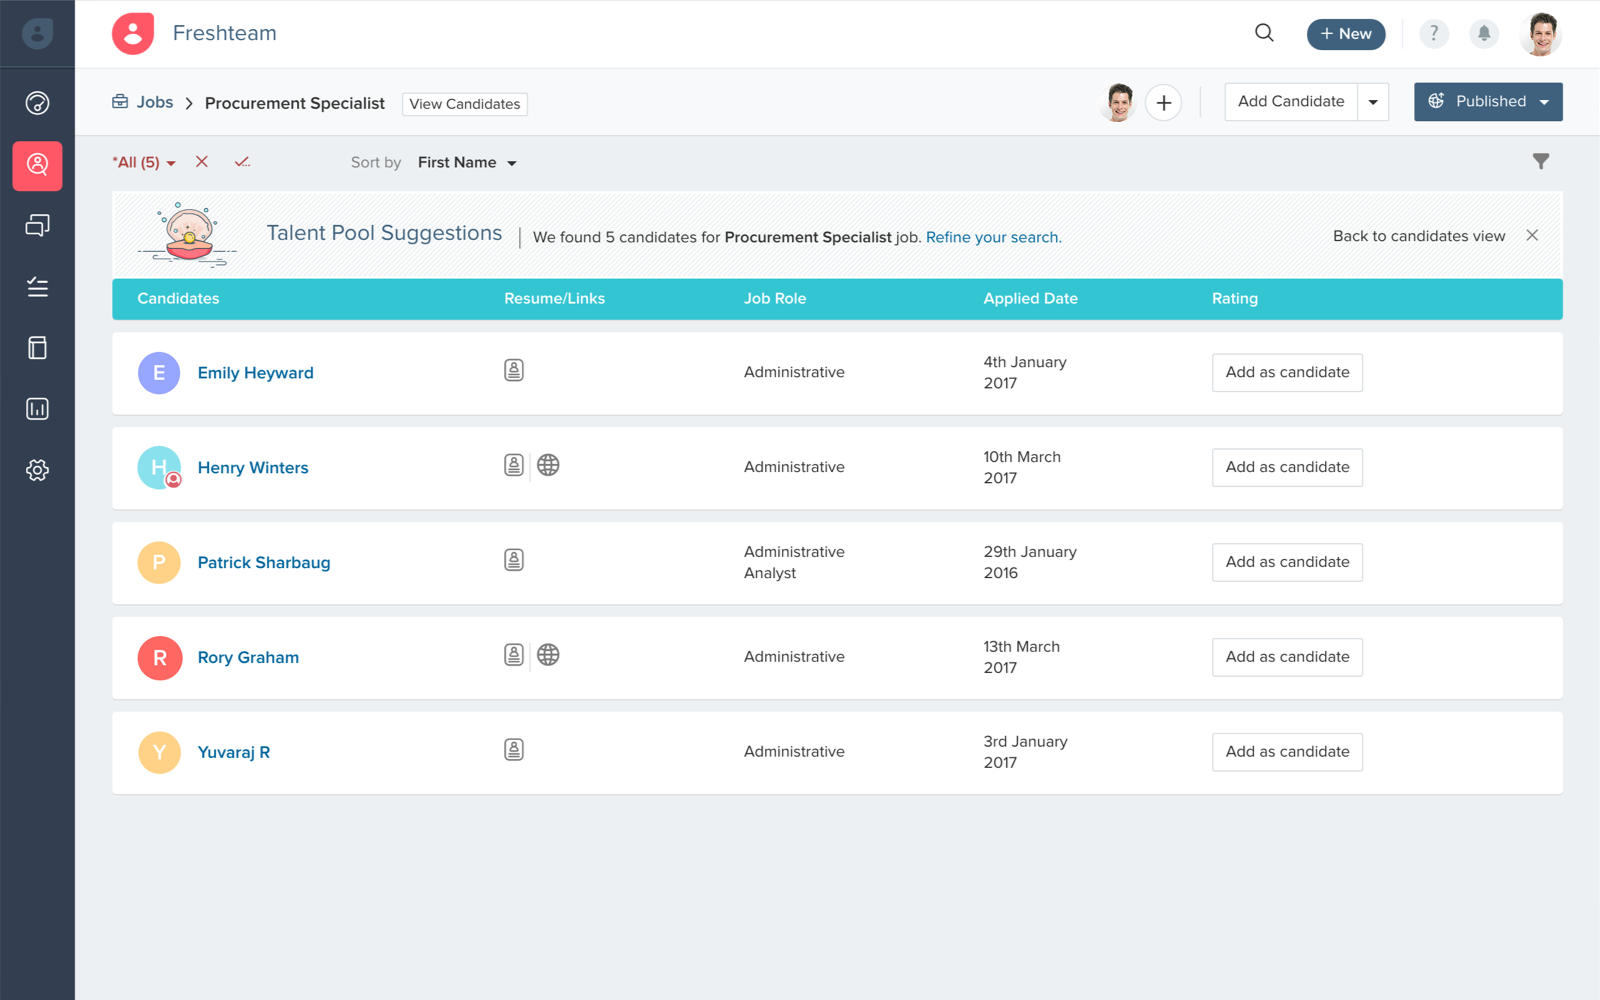Open the tasks checklist sidebar icon
1600x1000 pixels.
click(37, 287)
